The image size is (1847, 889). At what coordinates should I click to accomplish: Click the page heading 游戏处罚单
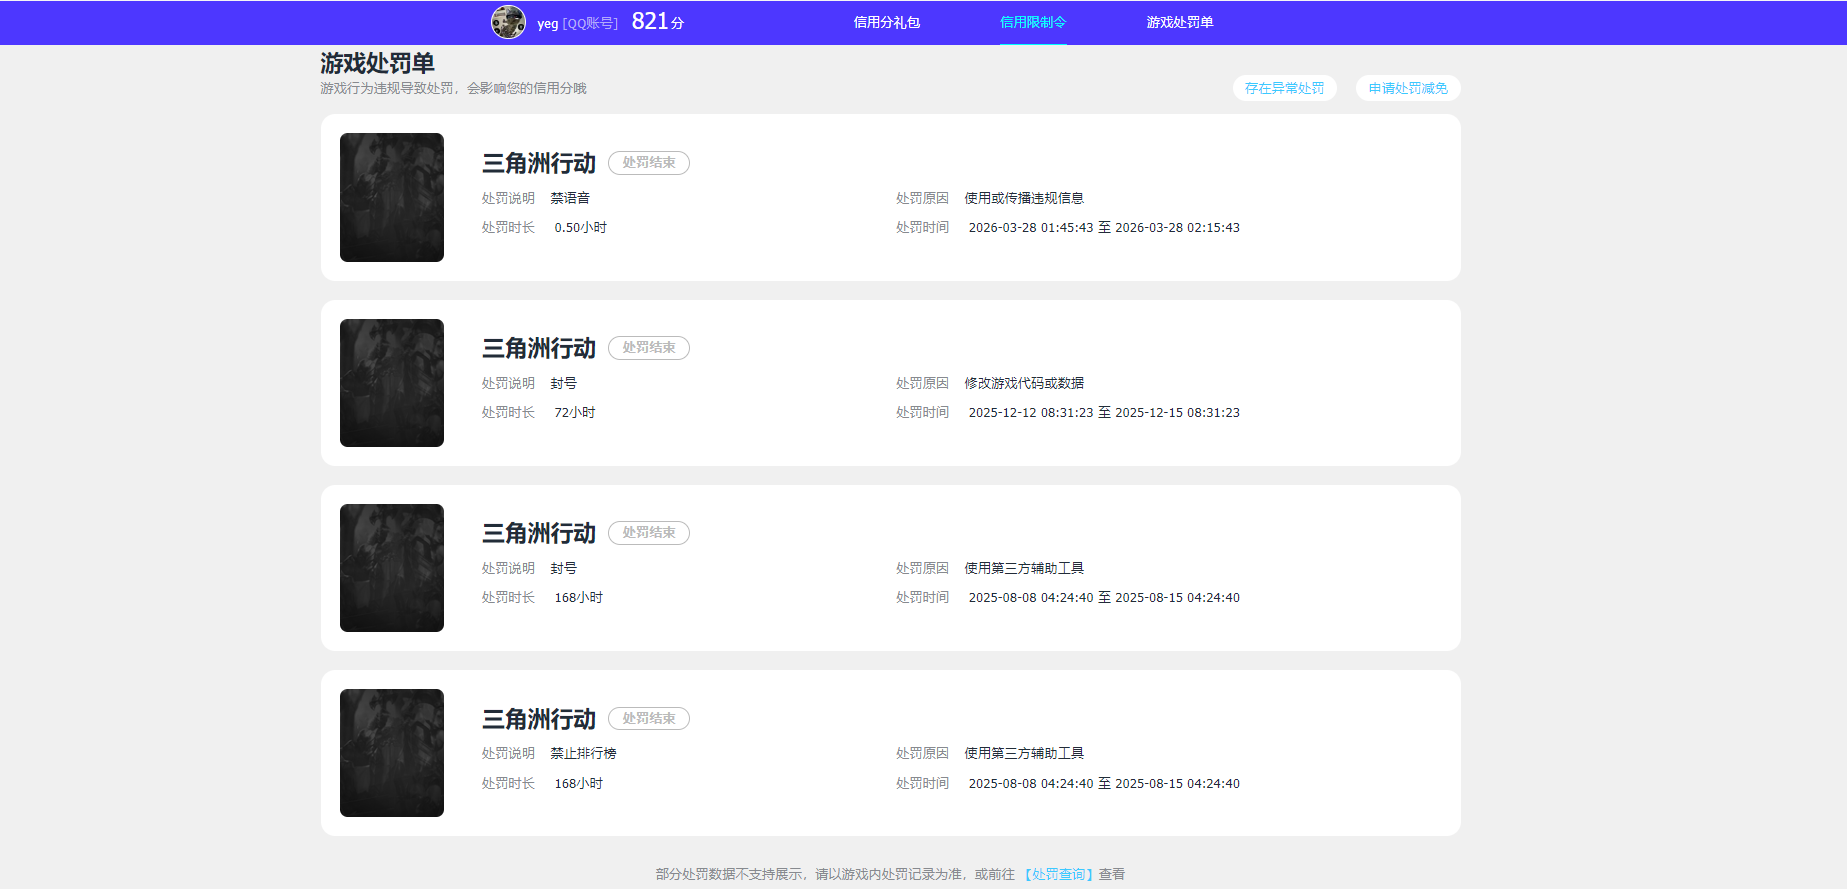(x=377, y=63)
